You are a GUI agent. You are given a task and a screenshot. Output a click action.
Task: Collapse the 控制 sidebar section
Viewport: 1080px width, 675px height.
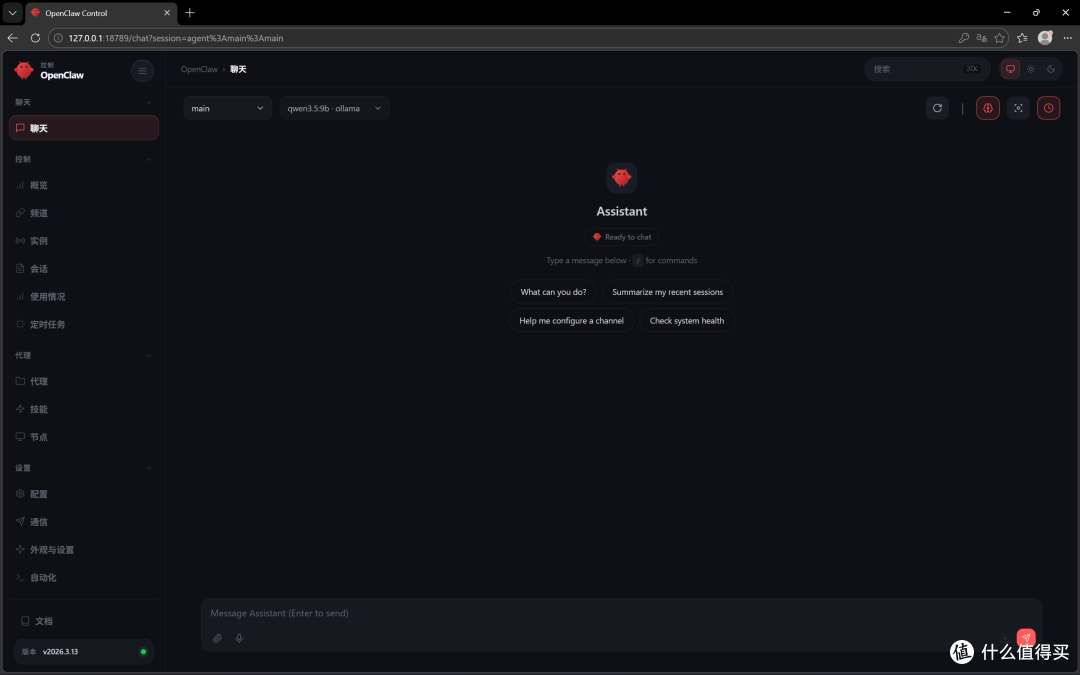(x=84, y=159)
